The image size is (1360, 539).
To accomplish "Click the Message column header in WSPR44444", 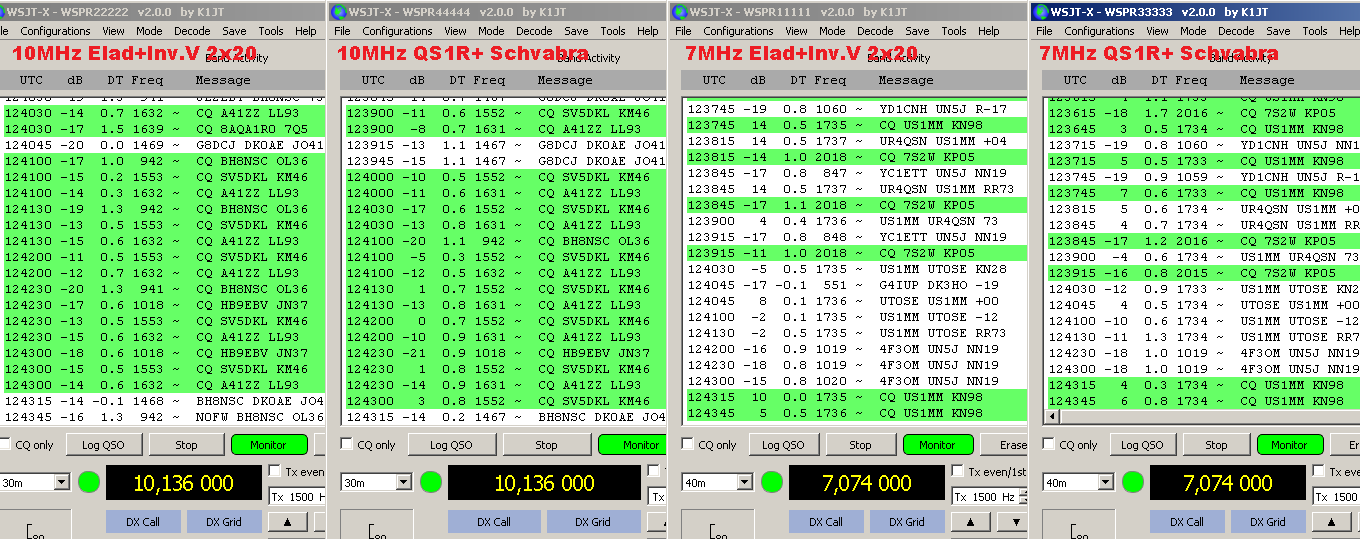I will pyautogui.click(x=565, y=80).
